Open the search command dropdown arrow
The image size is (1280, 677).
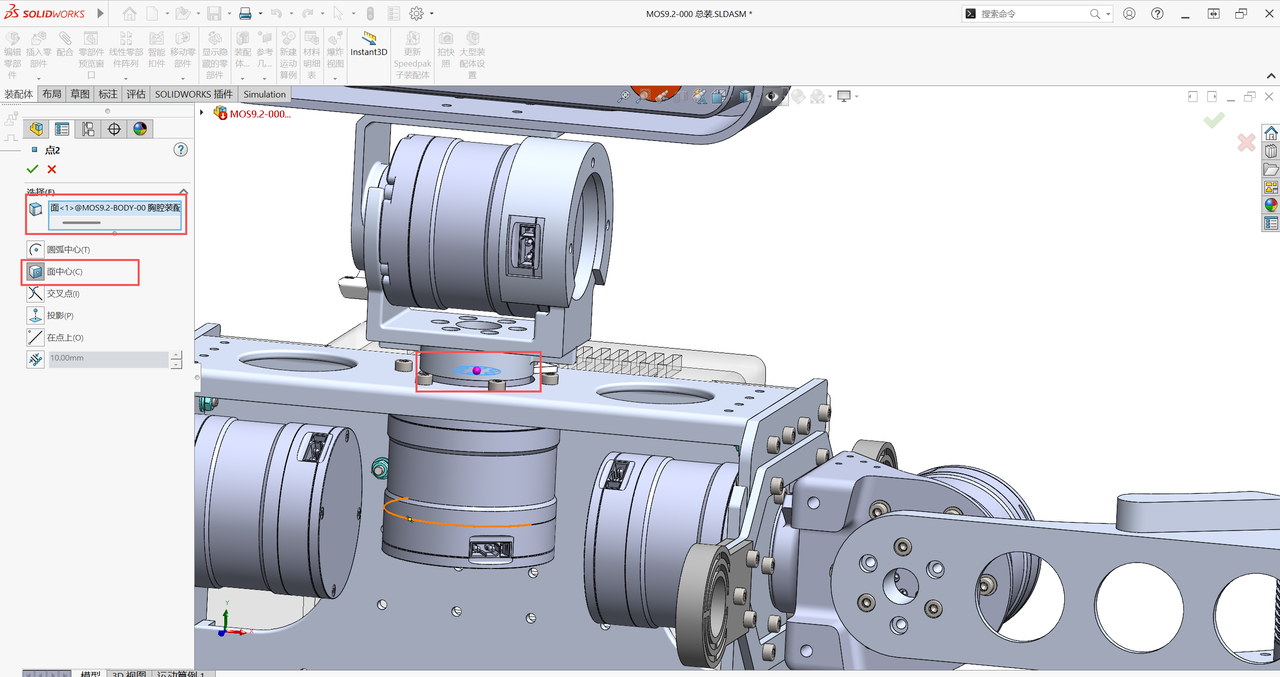1108,14
